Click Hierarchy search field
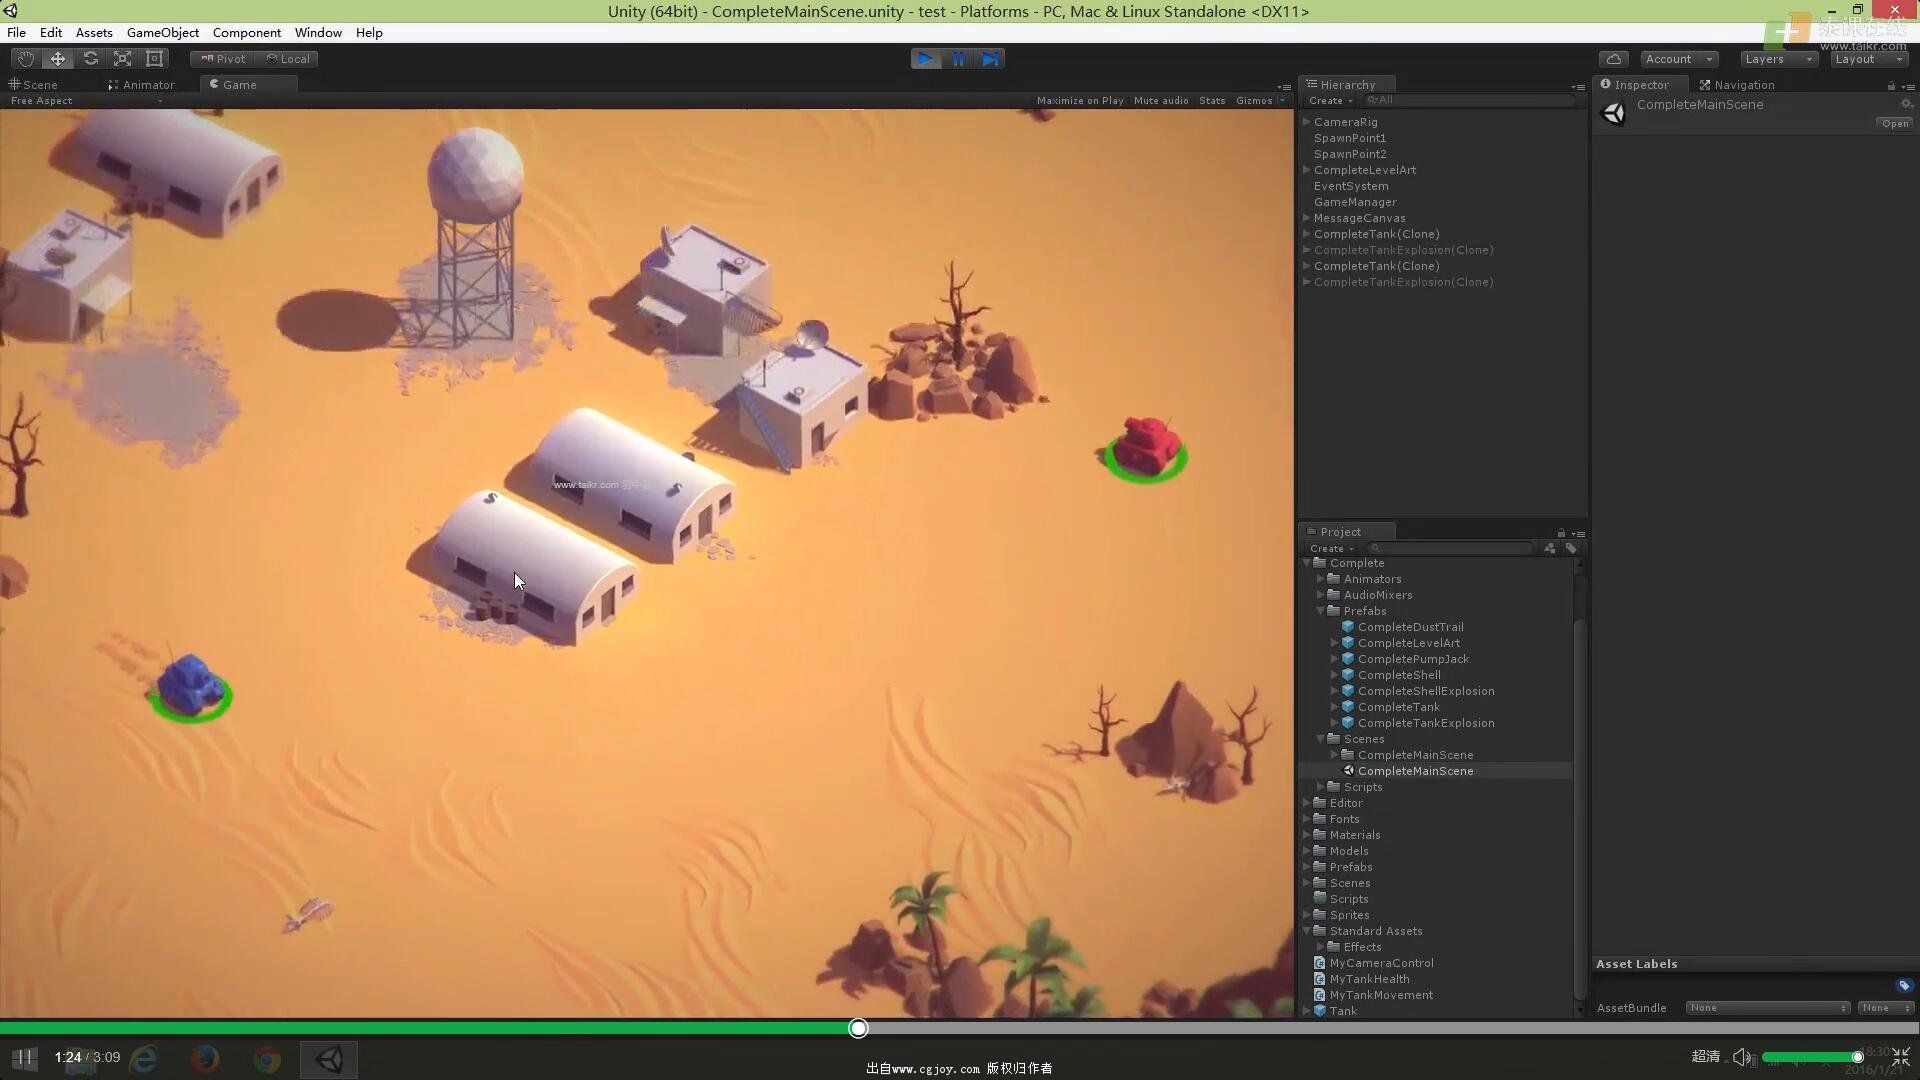 [x=1470, y=100]
